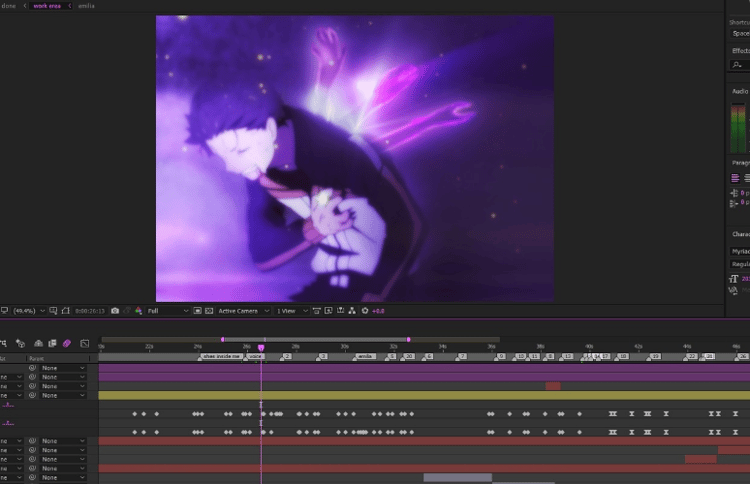Expand the Active Camera view dropdown

[x=244, y=311]
